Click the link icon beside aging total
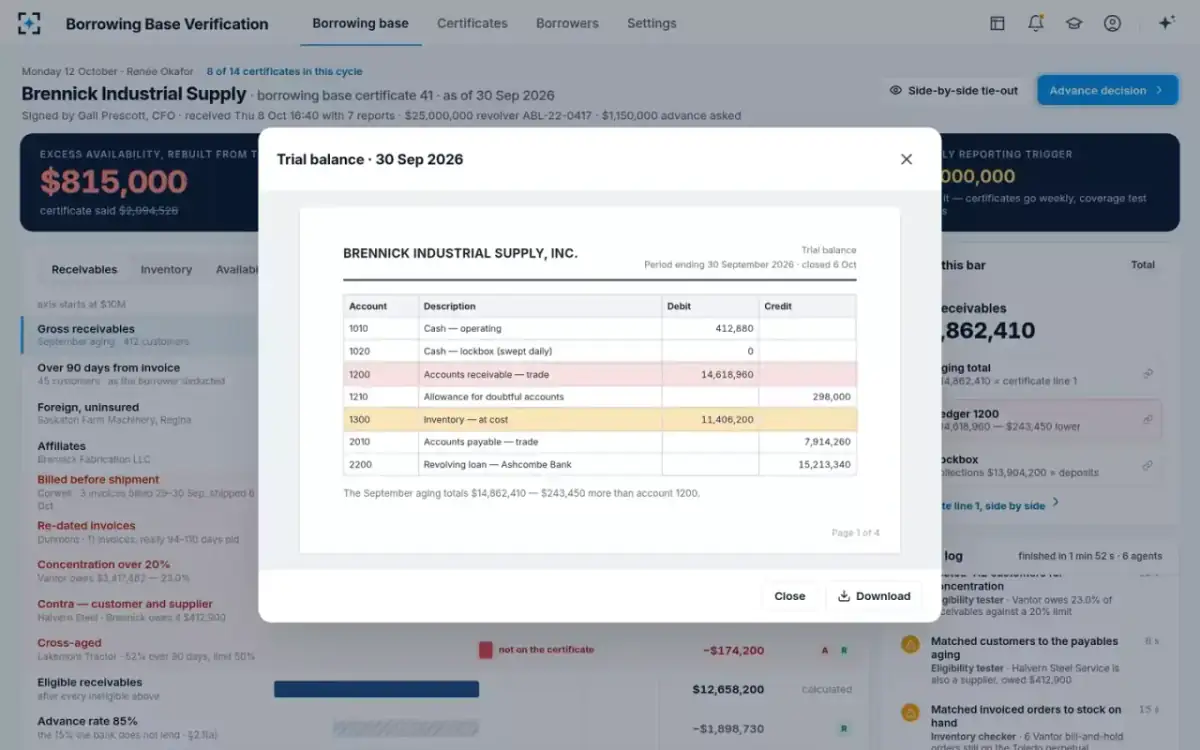Image resolution: width=1200 pixels, height=750 pixels. tap(1148, 374)
